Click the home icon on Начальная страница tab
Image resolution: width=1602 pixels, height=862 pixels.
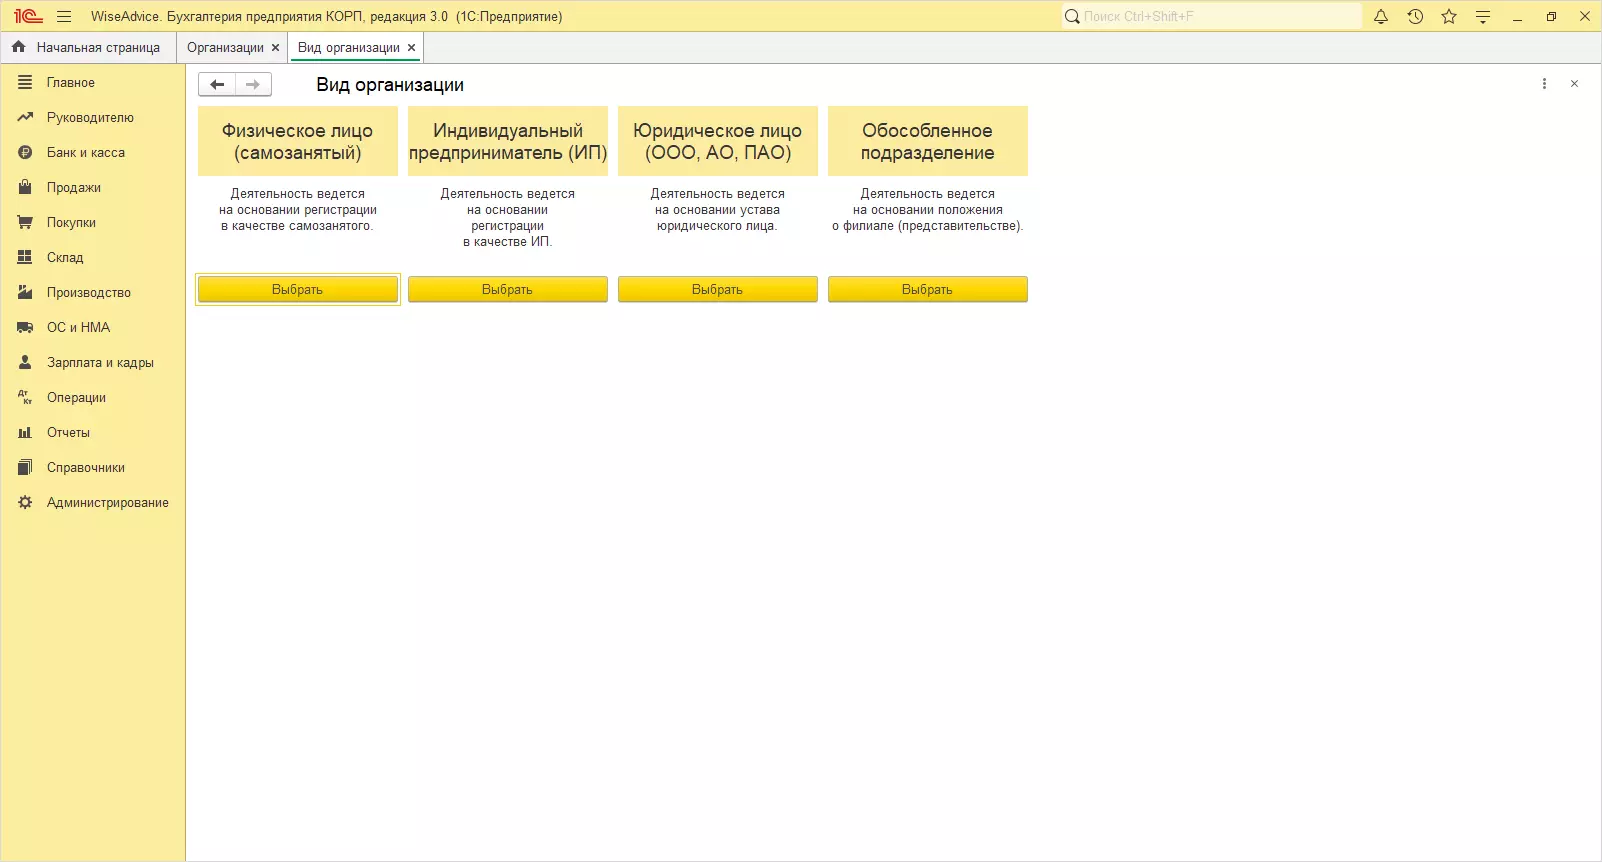pos(18,47)
